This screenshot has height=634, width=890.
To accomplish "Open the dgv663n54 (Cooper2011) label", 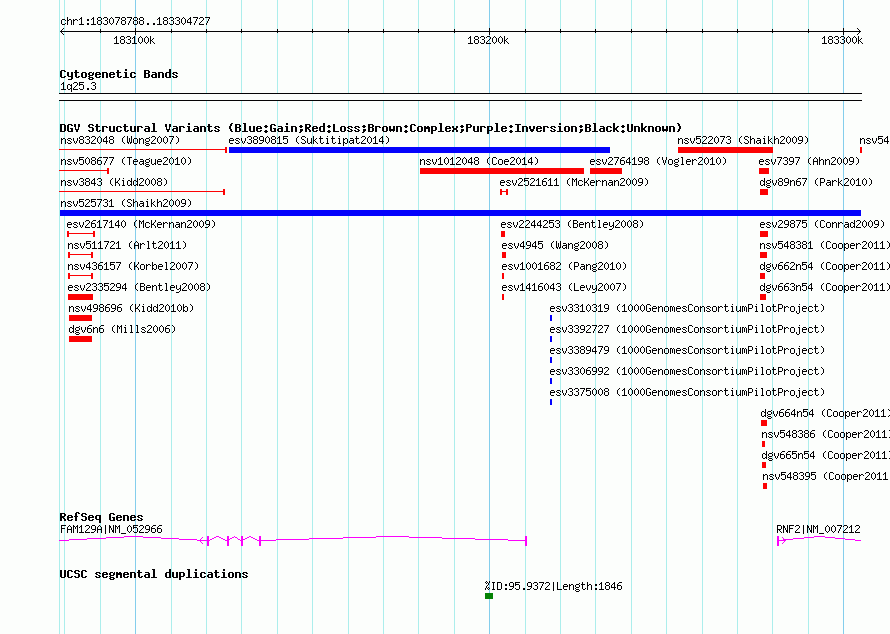I will (824, 287).
